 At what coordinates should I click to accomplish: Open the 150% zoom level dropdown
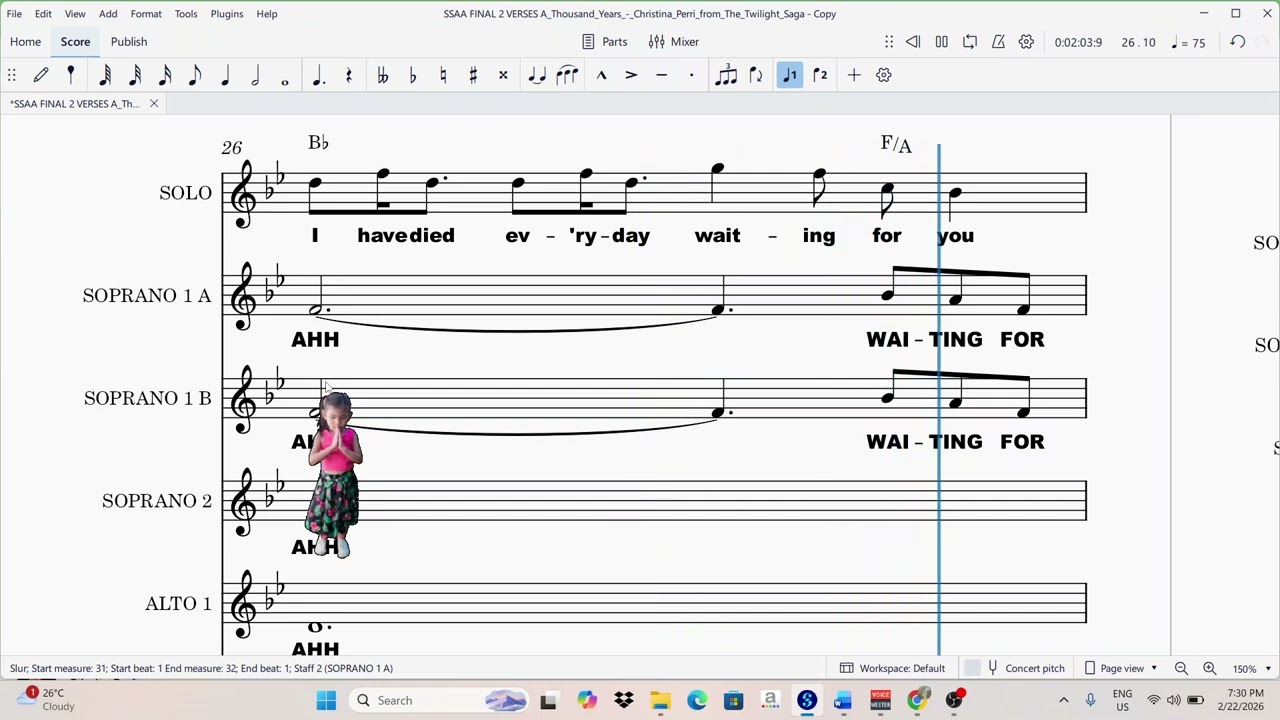tap(1252, 668)
